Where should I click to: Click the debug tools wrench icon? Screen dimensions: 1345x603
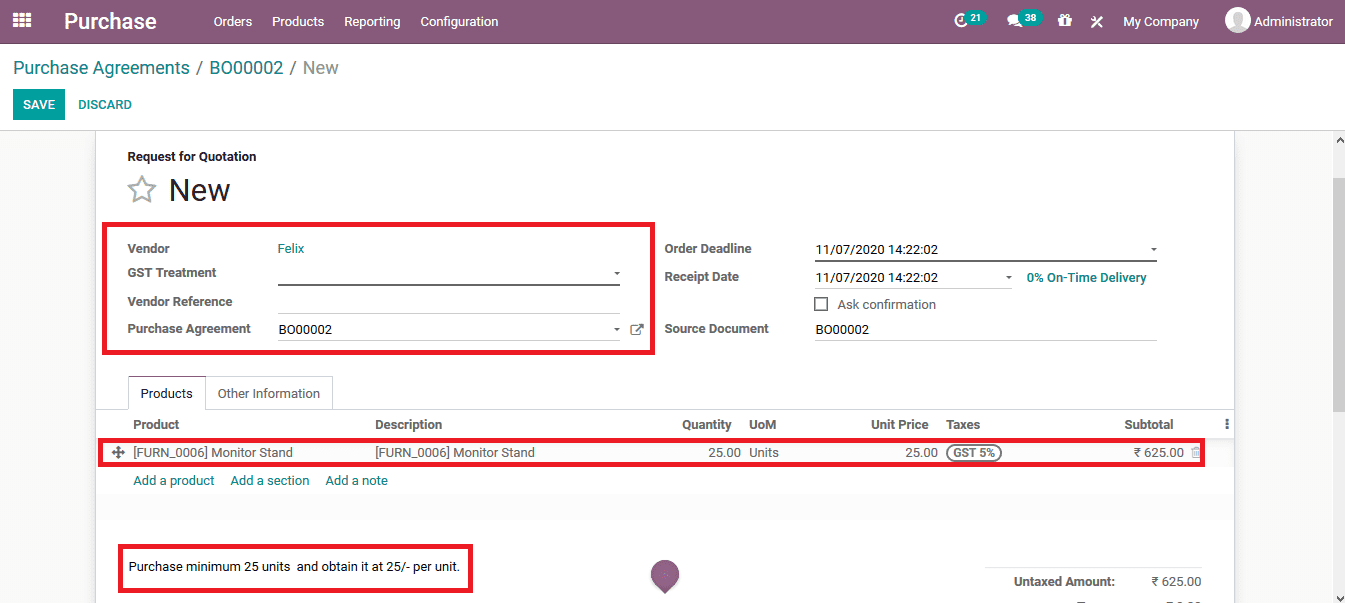click(x=1096, y=21)
